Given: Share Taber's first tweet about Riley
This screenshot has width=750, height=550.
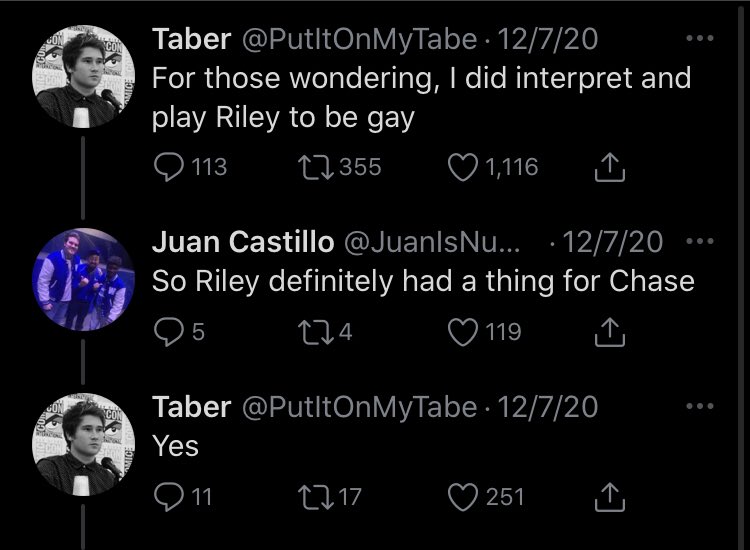Looking at the screenshot, I should 606,167.
